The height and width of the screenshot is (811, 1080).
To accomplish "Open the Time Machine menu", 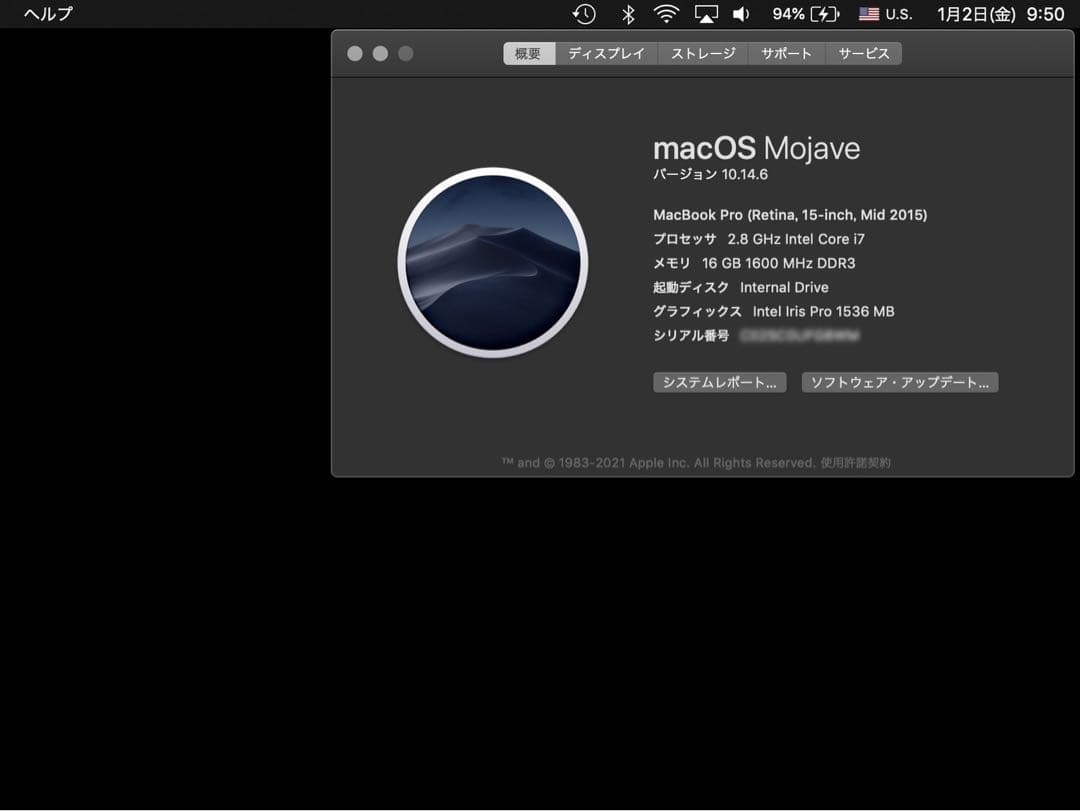I will 584,14.
